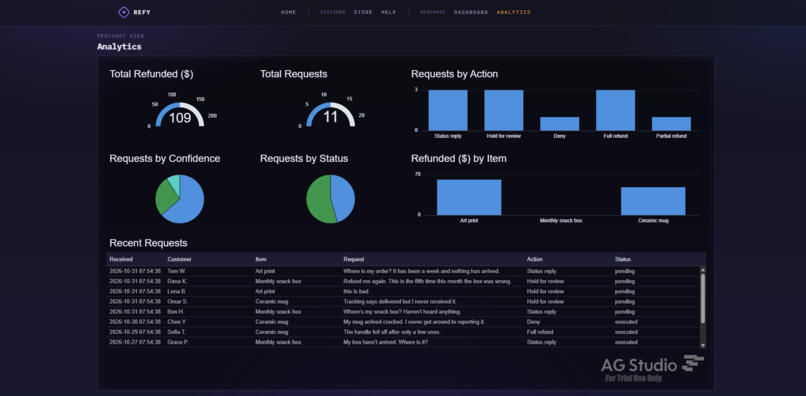Click the 2026-10-29 07:54:38 received cell

[135, 332]
